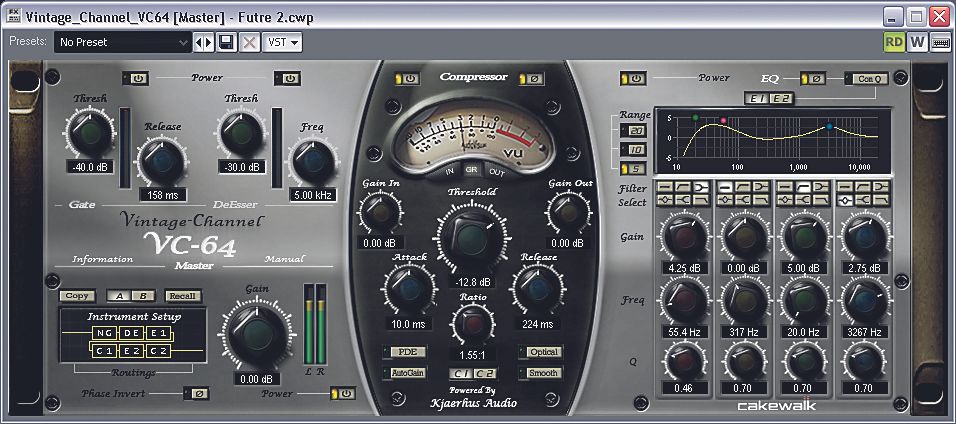Toggle the DeEsser power switch
This screenshot has height=424, width=956.
pyautogui.click(x=287, y=79)
